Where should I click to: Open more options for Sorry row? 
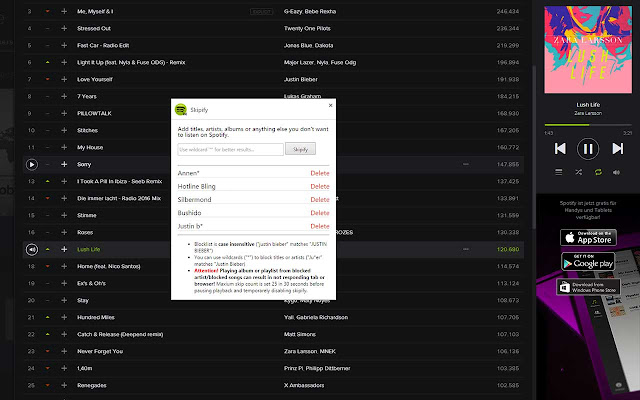[x=466, y=164]
